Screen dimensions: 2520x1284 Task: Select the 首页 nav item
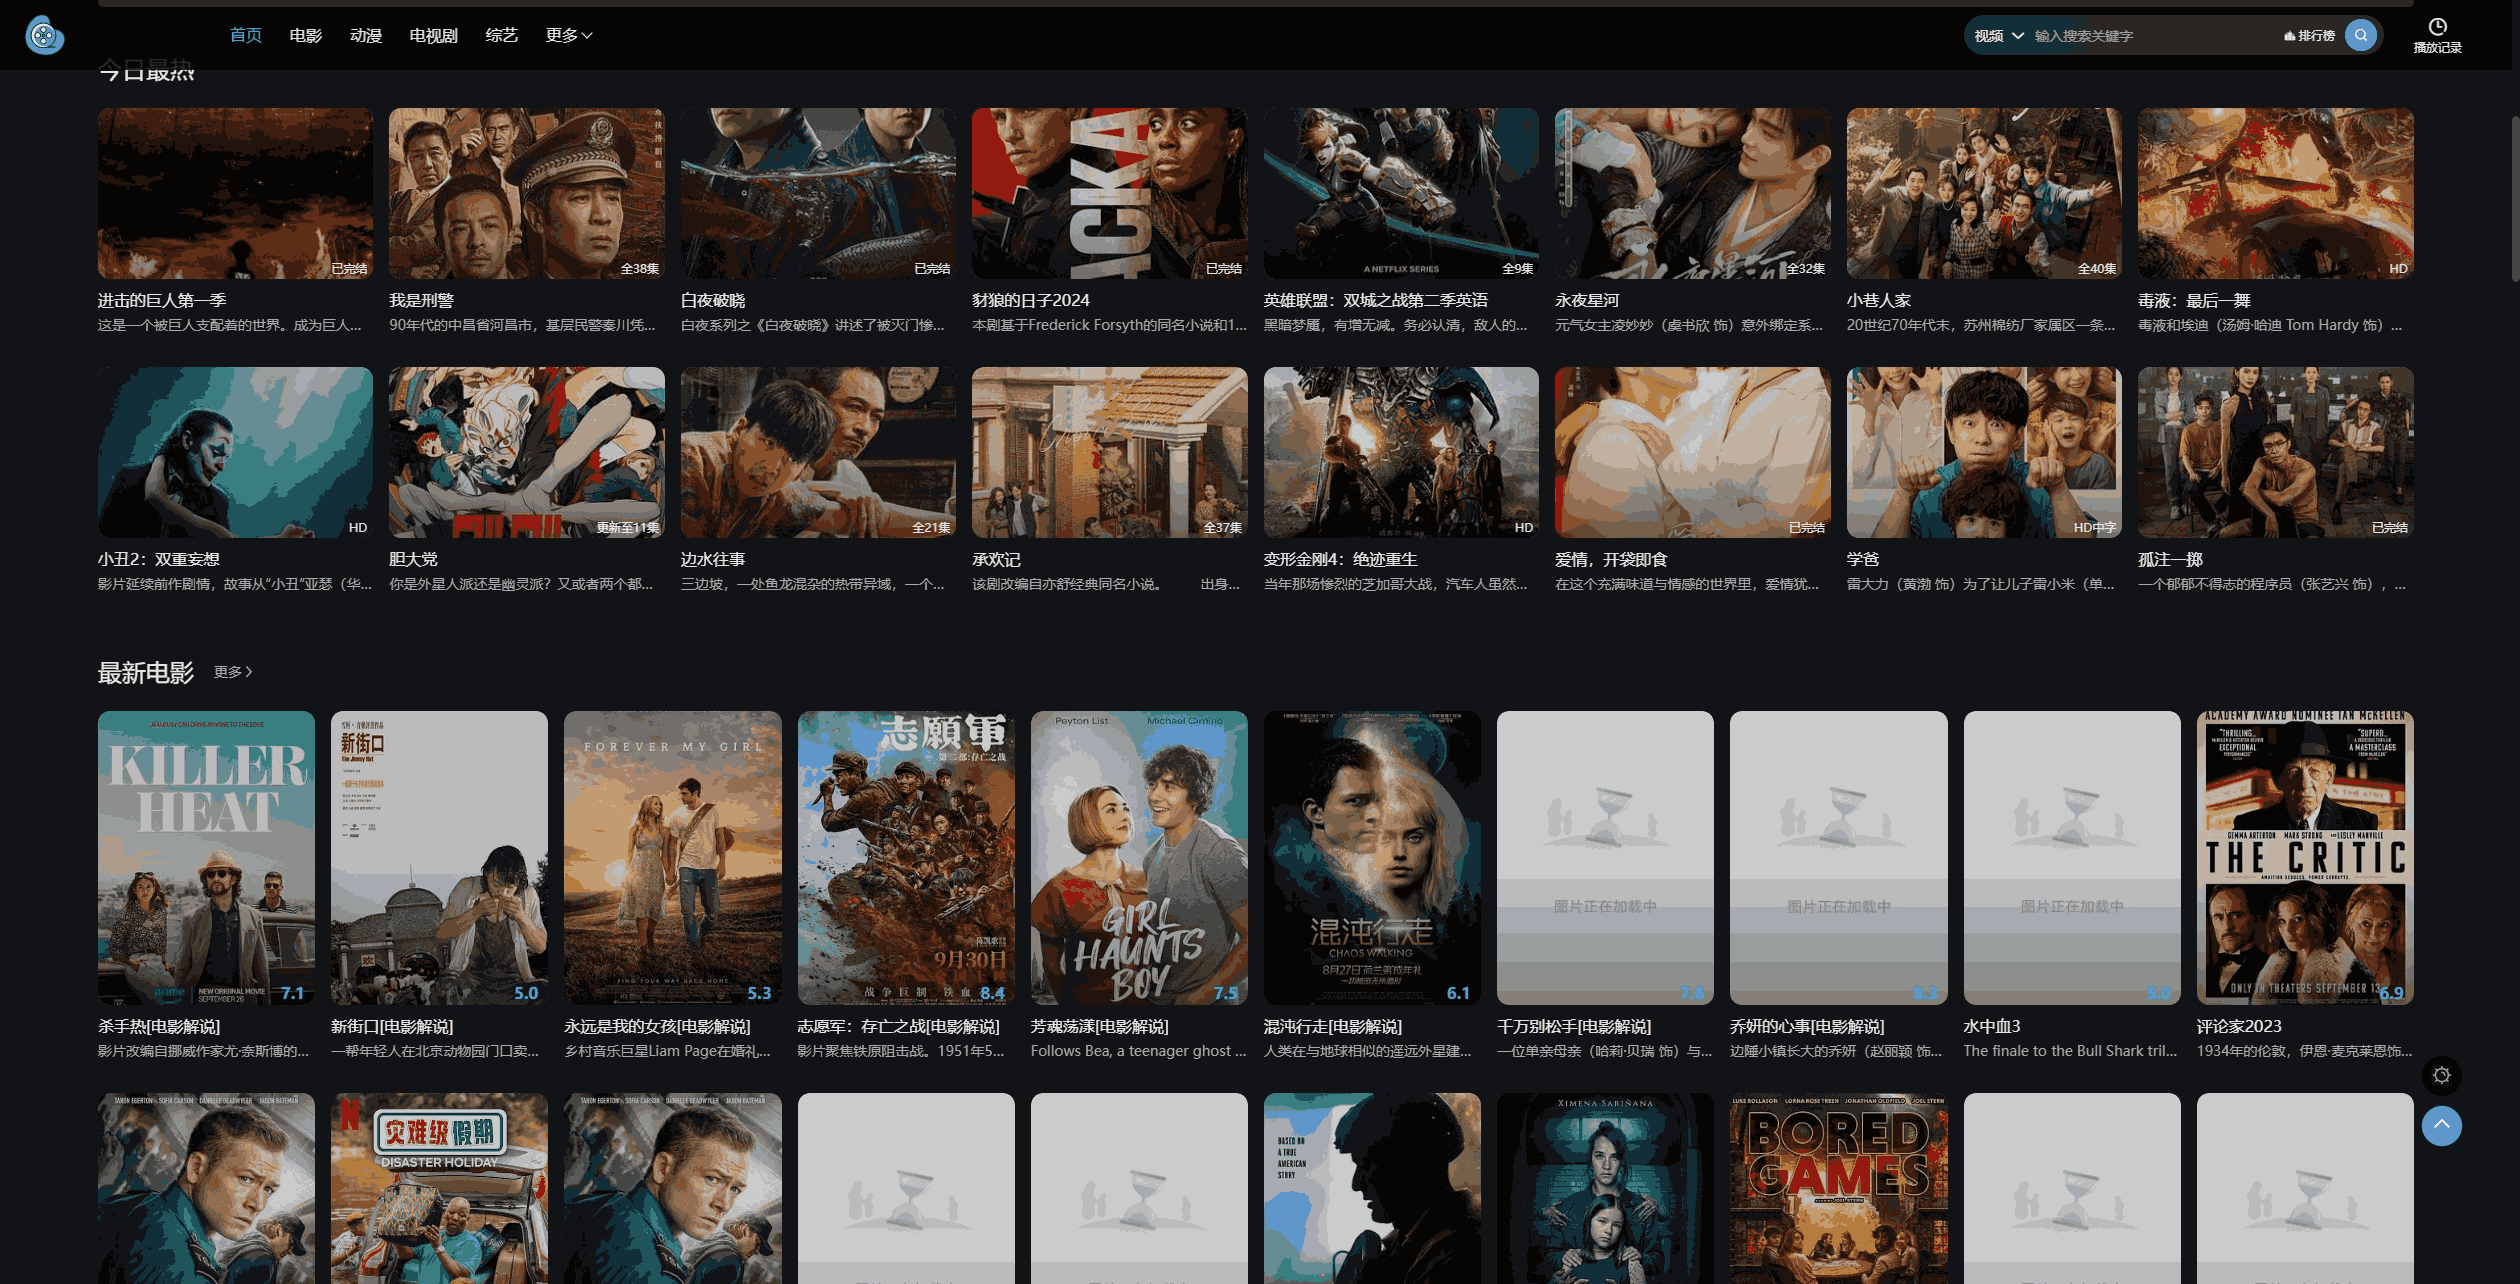click(246, 35)
